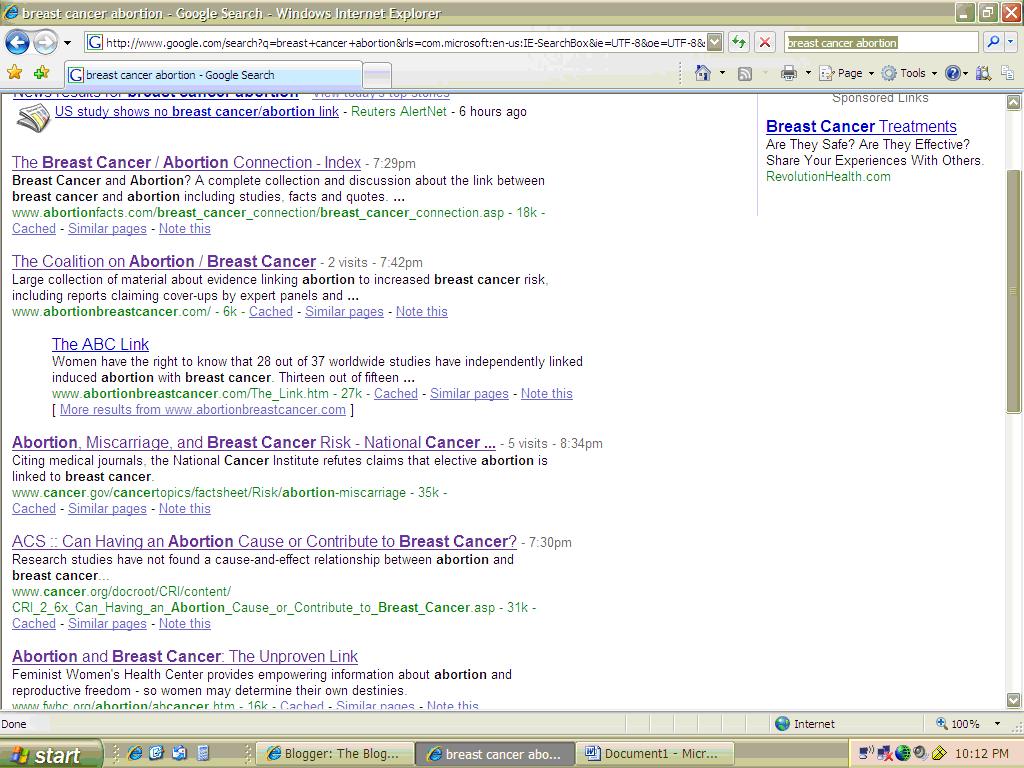
Task: Expand the address bar history dropdown
Action: tap(714, 43)
